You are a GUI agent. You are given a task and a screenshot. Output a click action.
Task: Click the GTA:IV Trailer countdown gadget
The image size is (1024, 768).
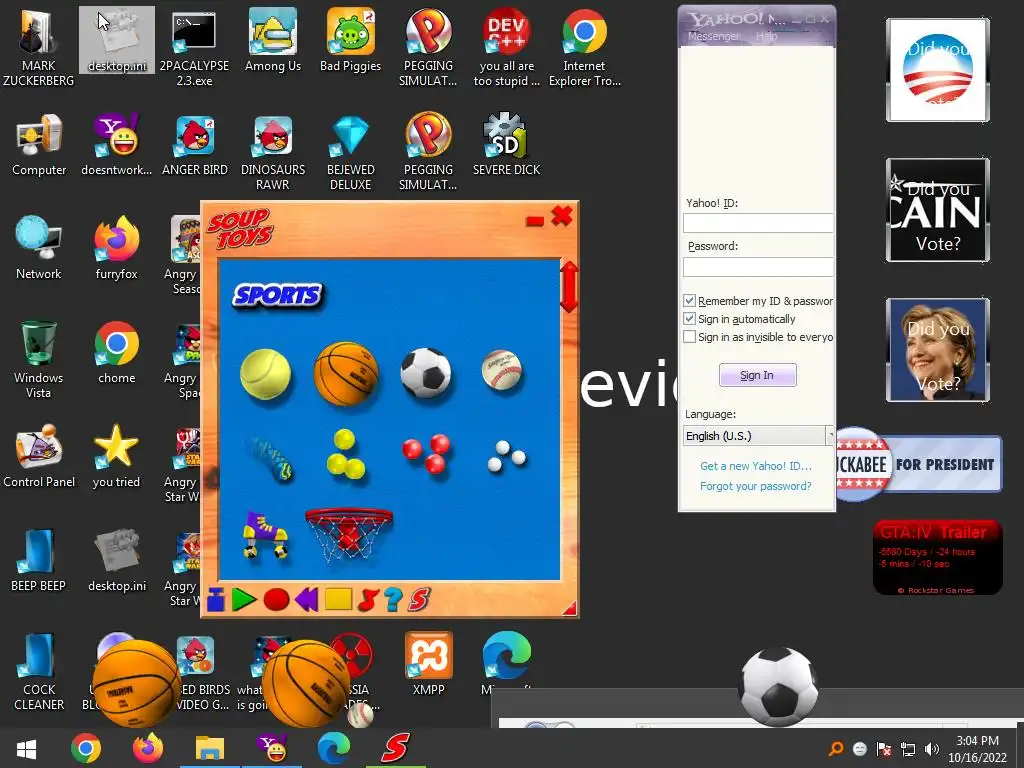(x=938, y=557)
